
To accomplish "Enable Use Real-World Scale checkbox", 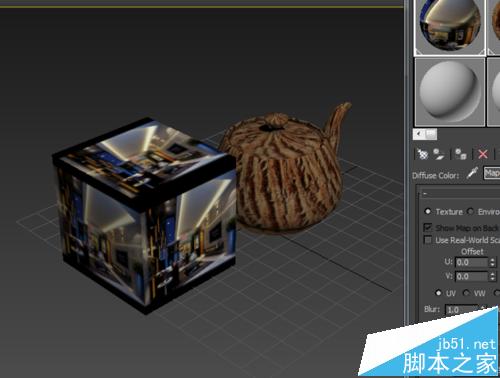I will tap(427, 240).
